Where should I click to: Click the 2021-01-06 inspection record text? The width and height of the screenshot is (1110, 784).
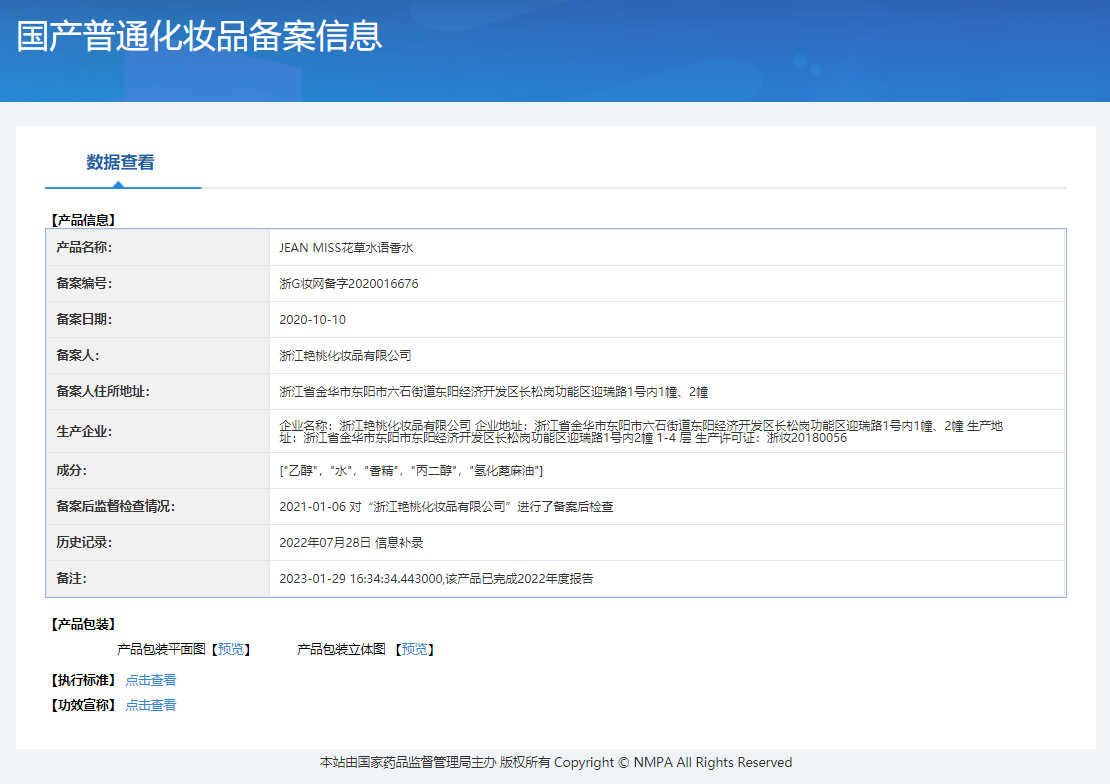click(446, 507)
